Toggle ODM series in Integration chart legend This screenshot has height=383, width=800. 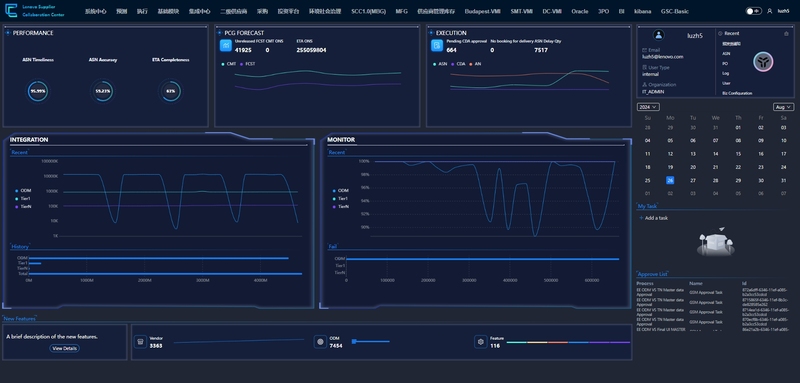24,191
